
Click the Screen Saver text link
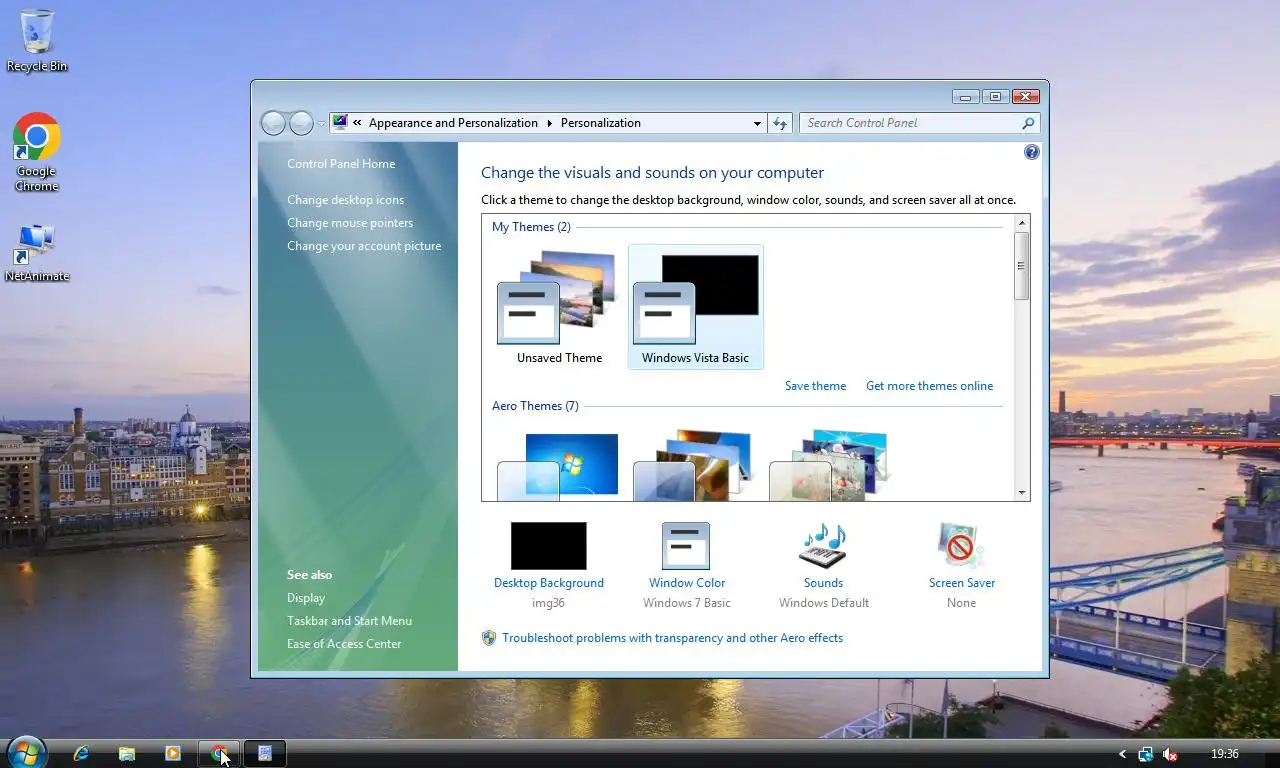pyautogui.click(x=962, y=583)
